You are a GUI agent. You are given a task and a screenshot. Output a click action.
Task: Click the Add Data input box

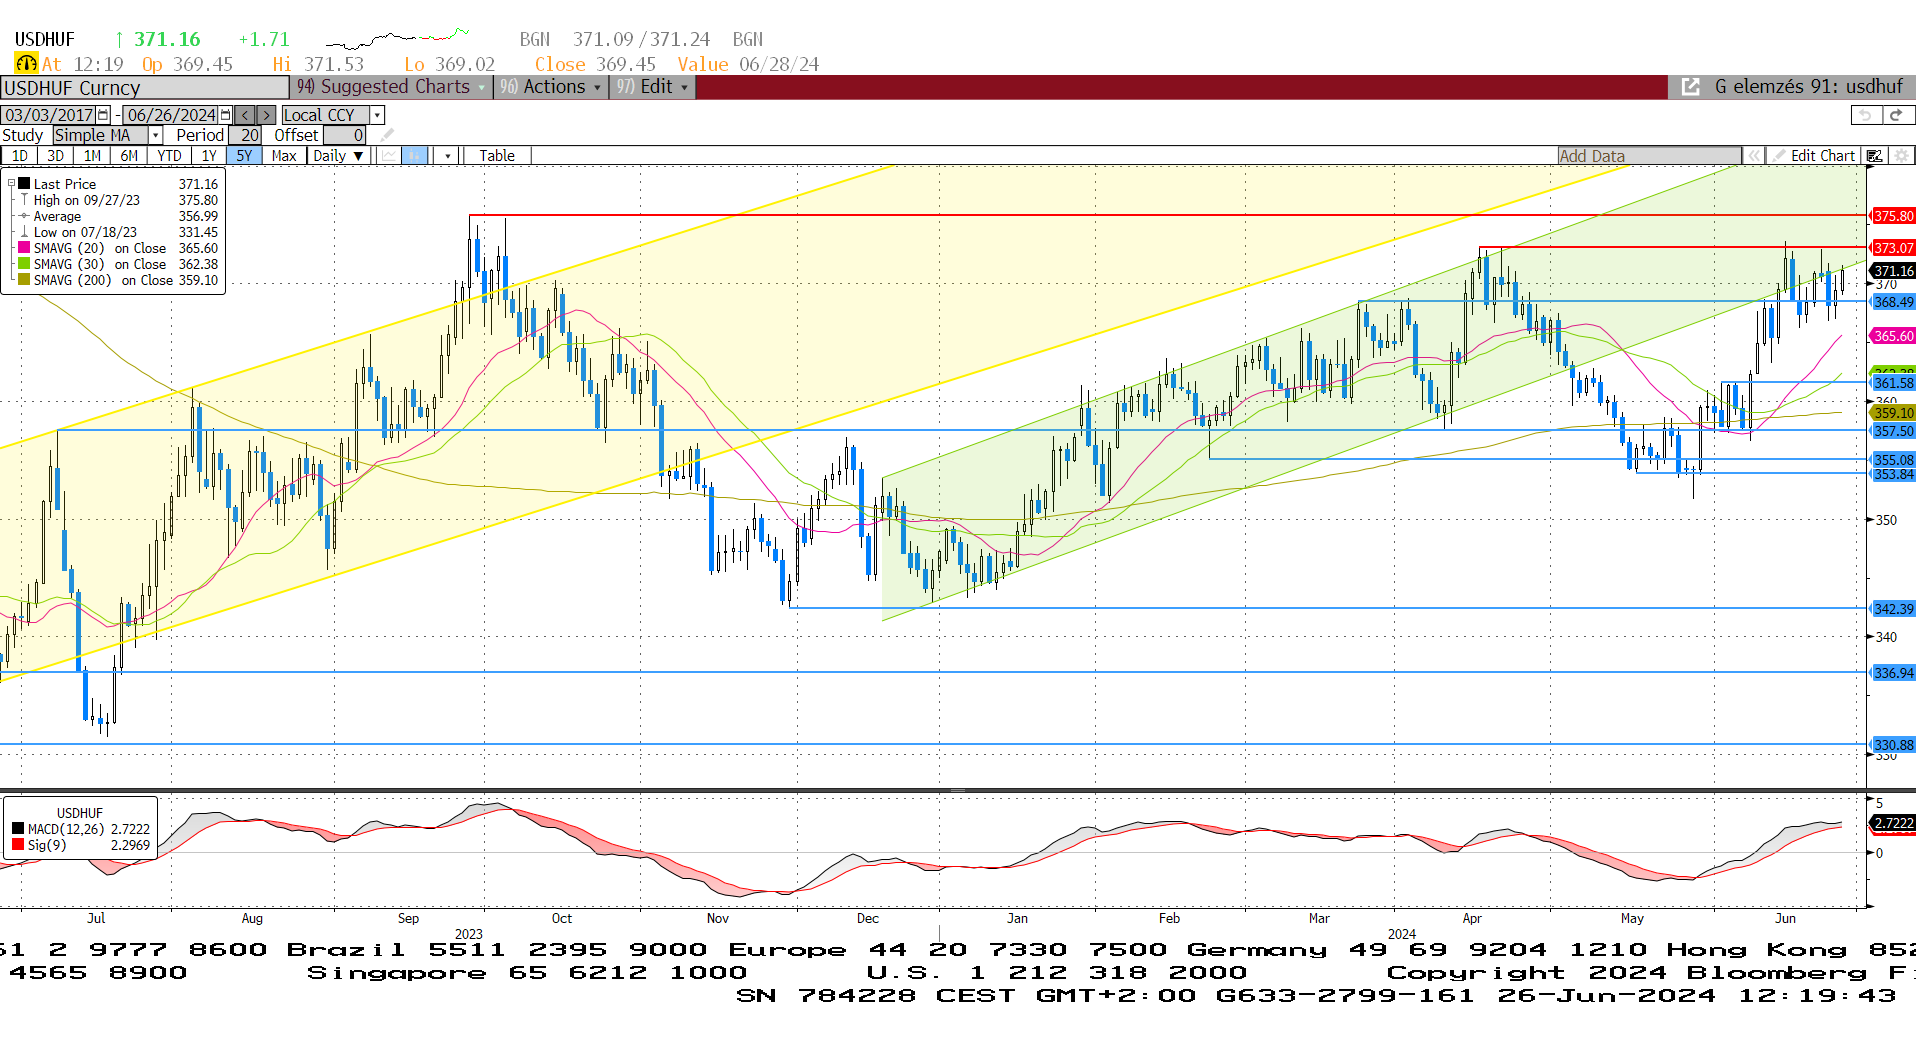[x=1649, y=155]
